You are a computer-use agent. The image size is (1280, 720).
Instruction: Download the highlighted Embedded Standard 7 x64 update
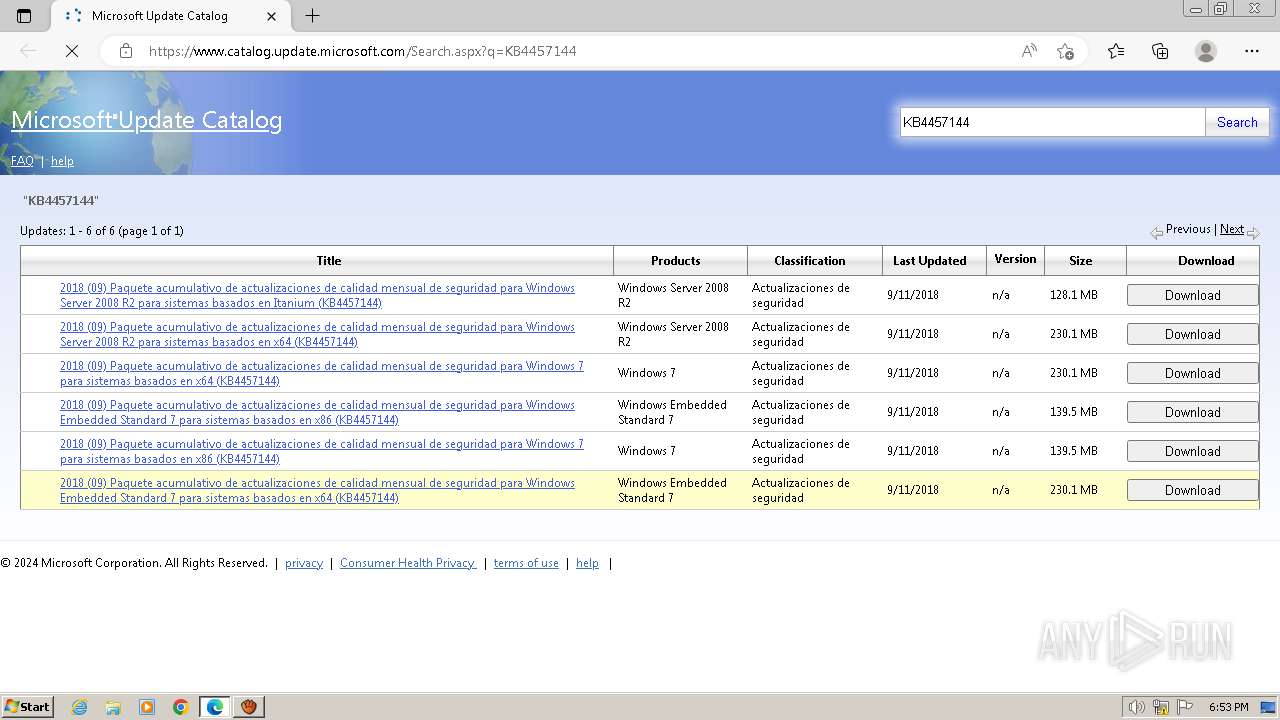pos(1192,490)
